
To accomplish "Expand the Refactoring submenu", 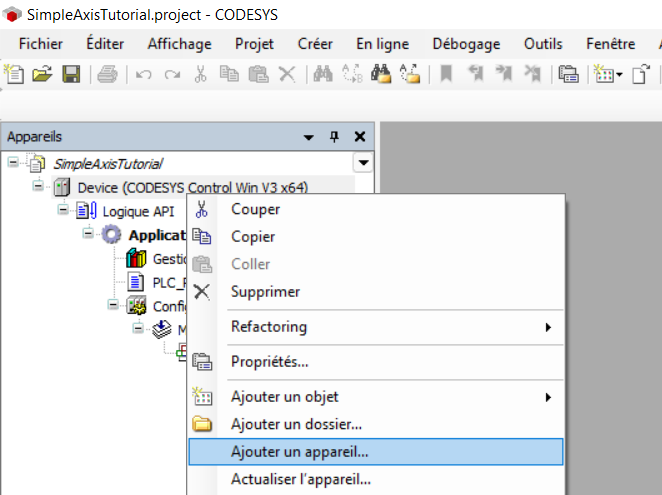I will tap(376, 327).
